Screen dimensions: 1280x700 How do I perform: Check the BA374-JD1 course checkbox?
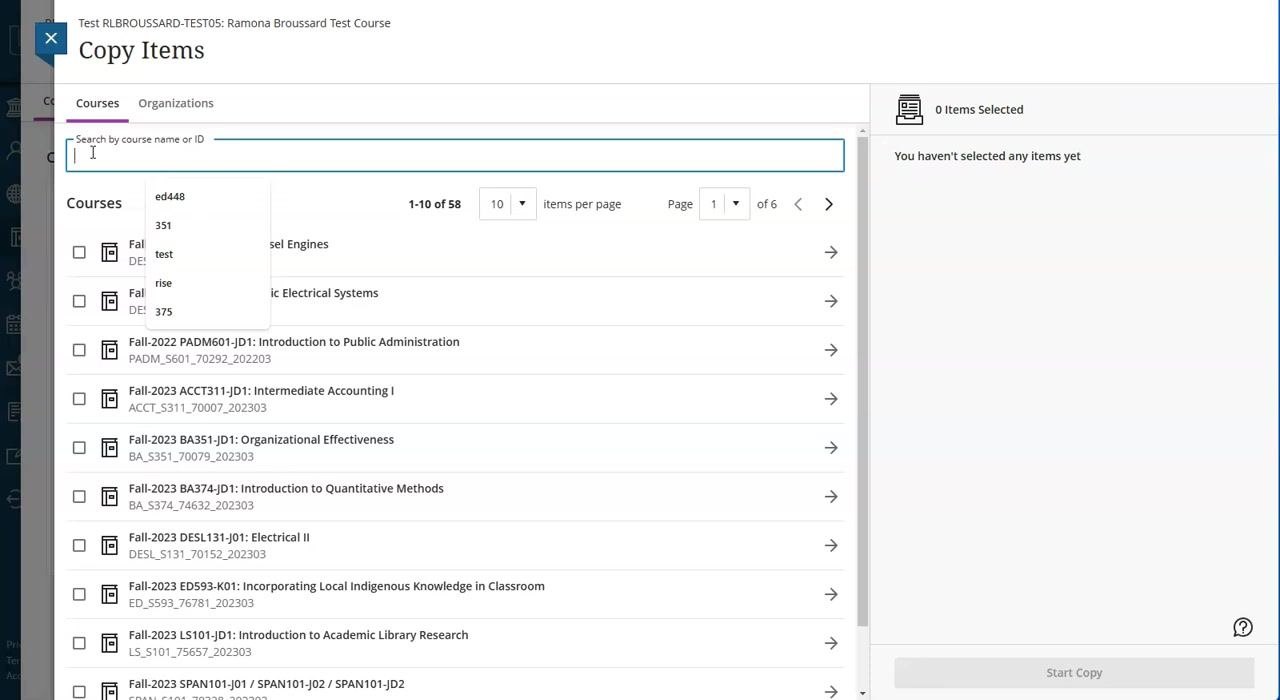pos(79,496)
